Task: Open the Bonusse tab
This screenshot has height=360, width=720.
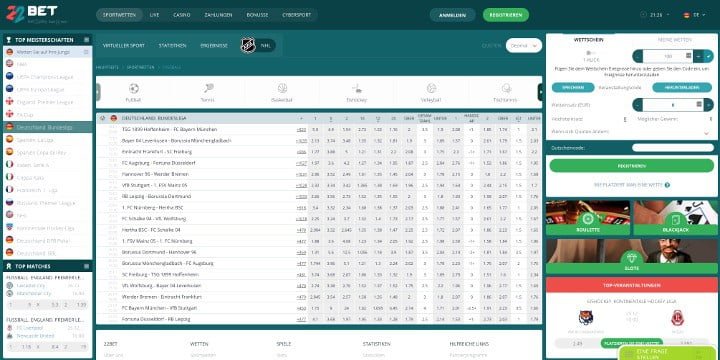Action: pos(257,15)
